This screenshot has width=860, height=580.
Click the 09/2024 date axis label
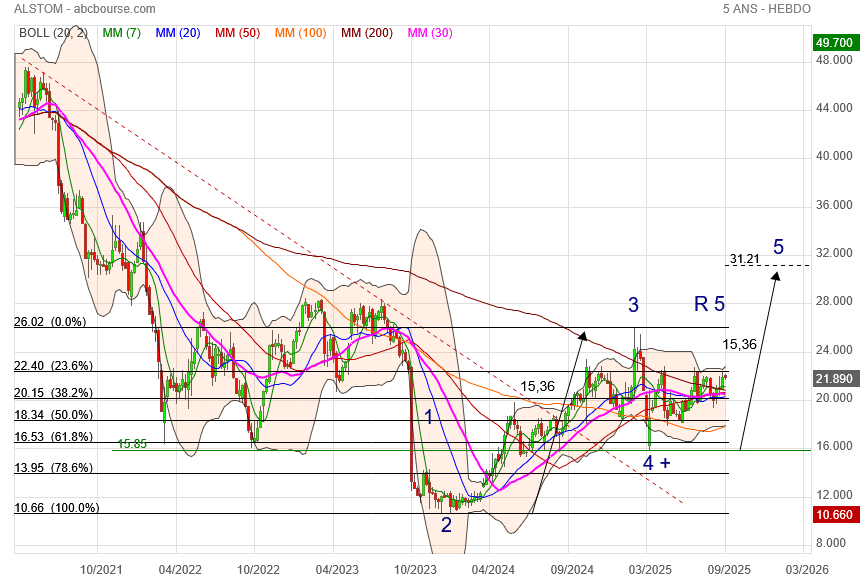coord(572,570)
